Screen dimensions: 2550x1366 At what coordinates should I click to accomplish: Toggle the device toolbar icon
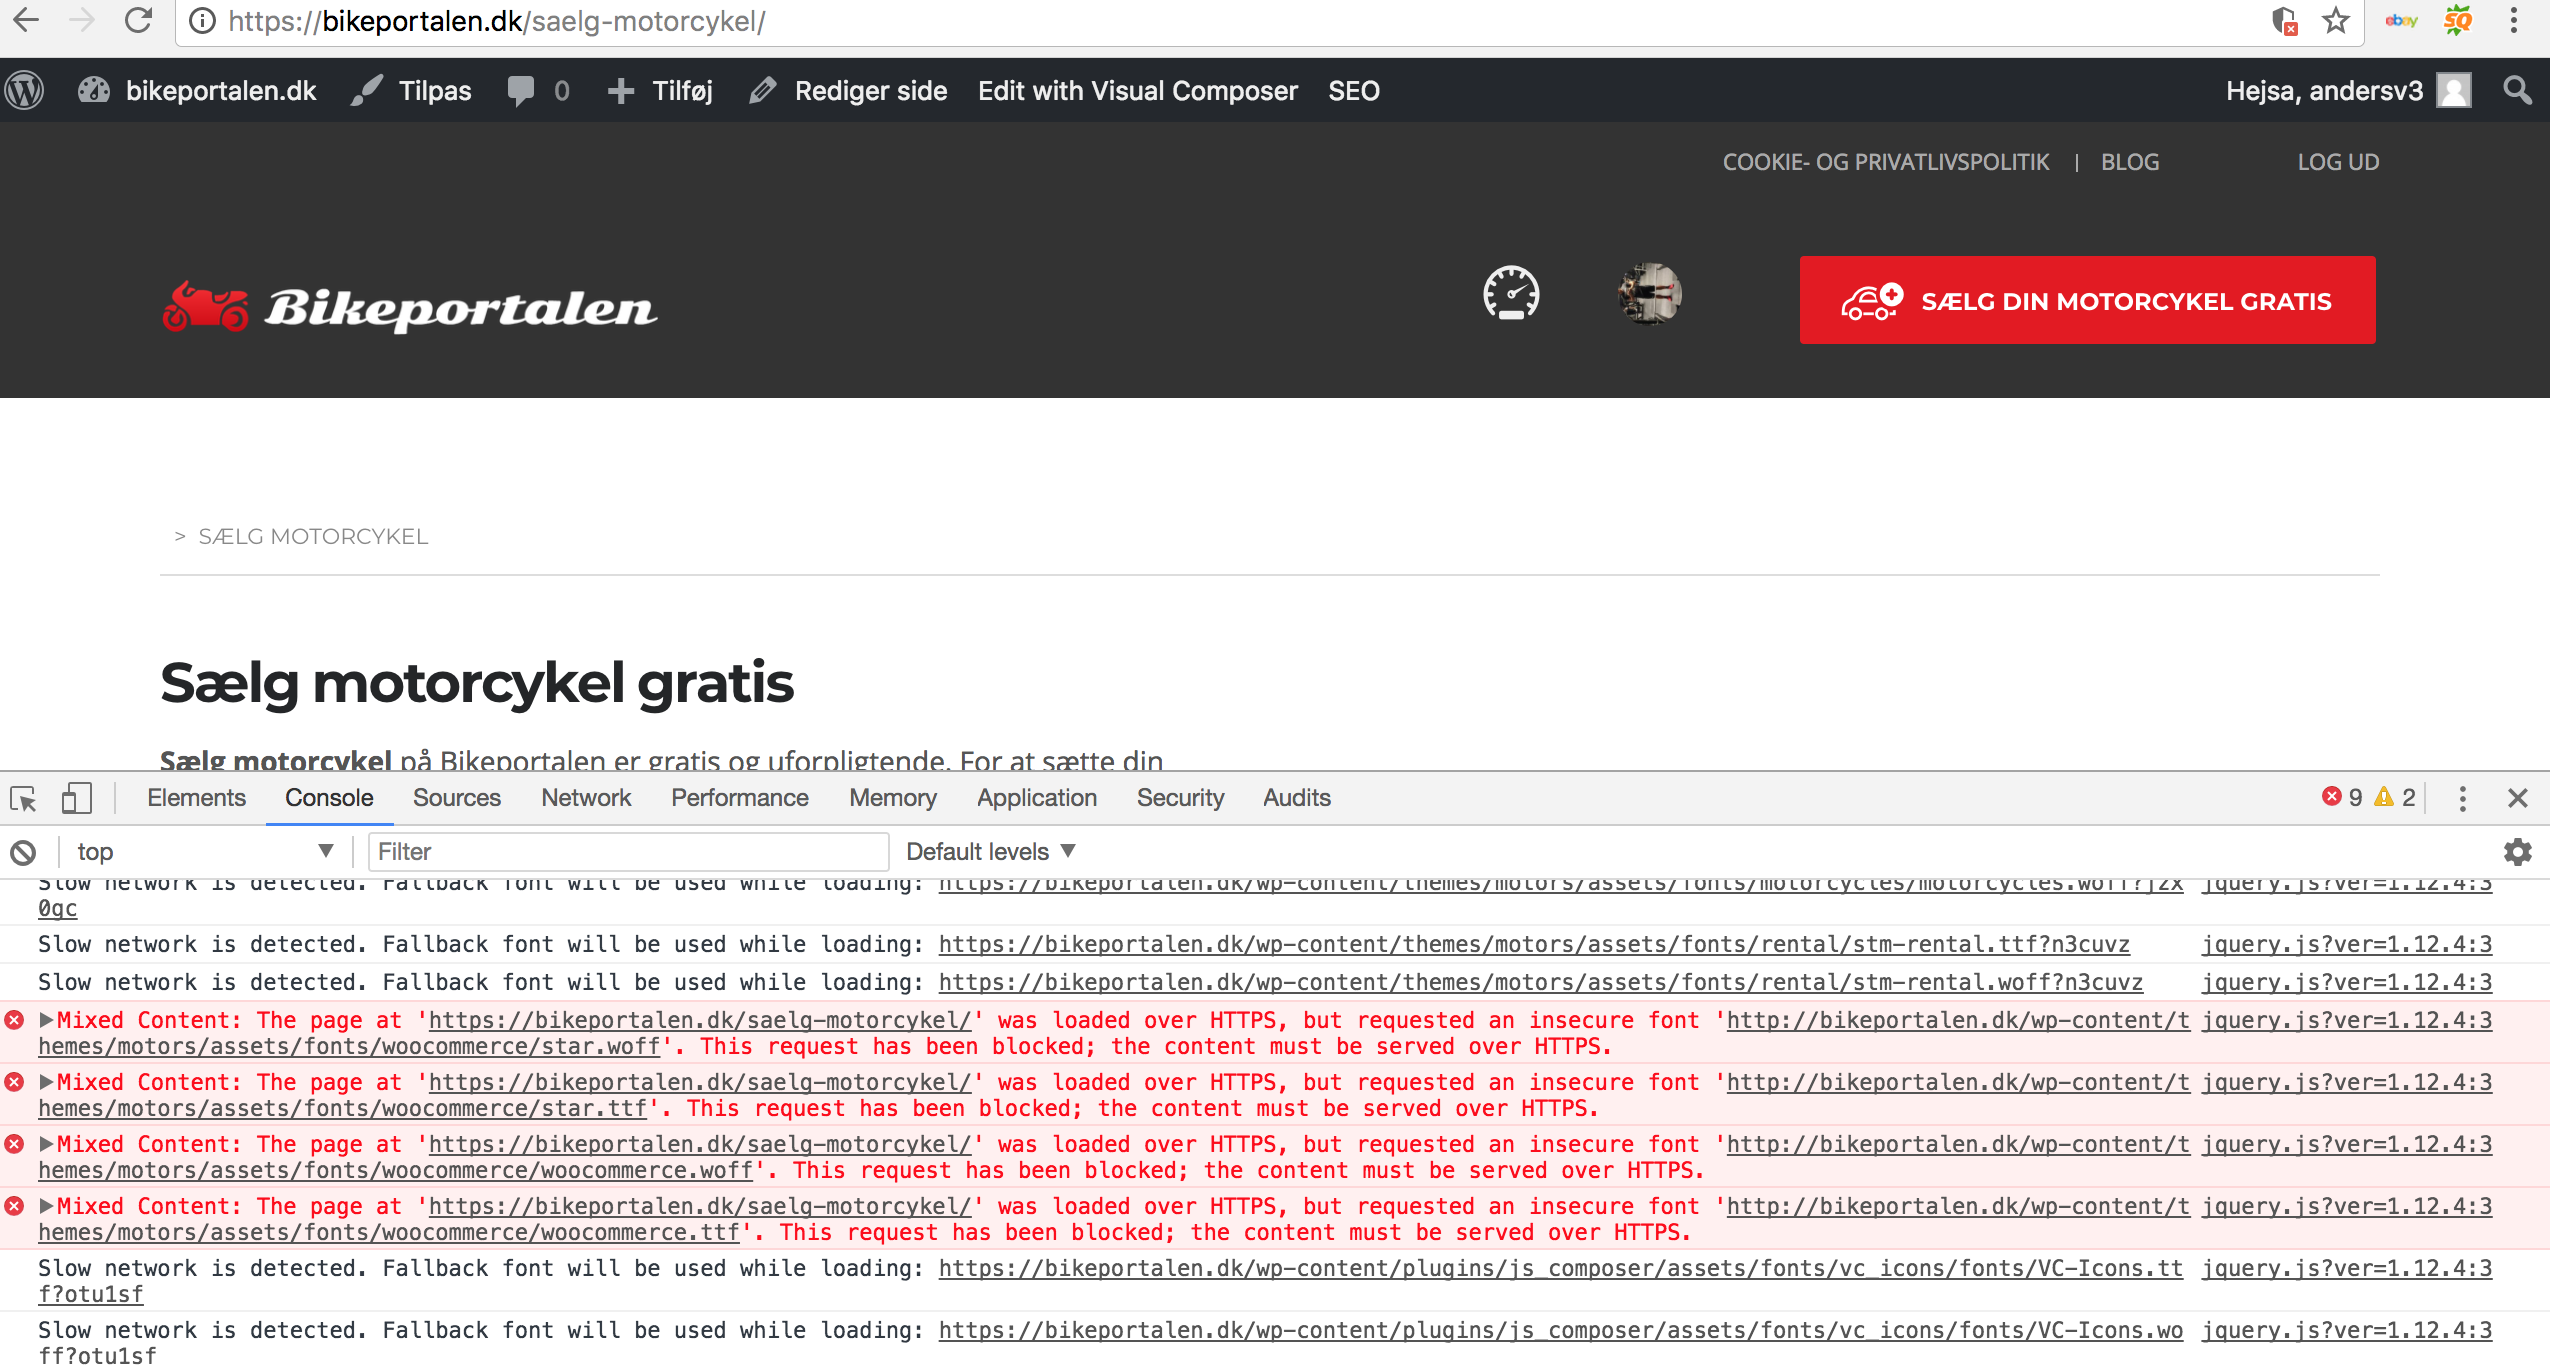tap(76, 798)
